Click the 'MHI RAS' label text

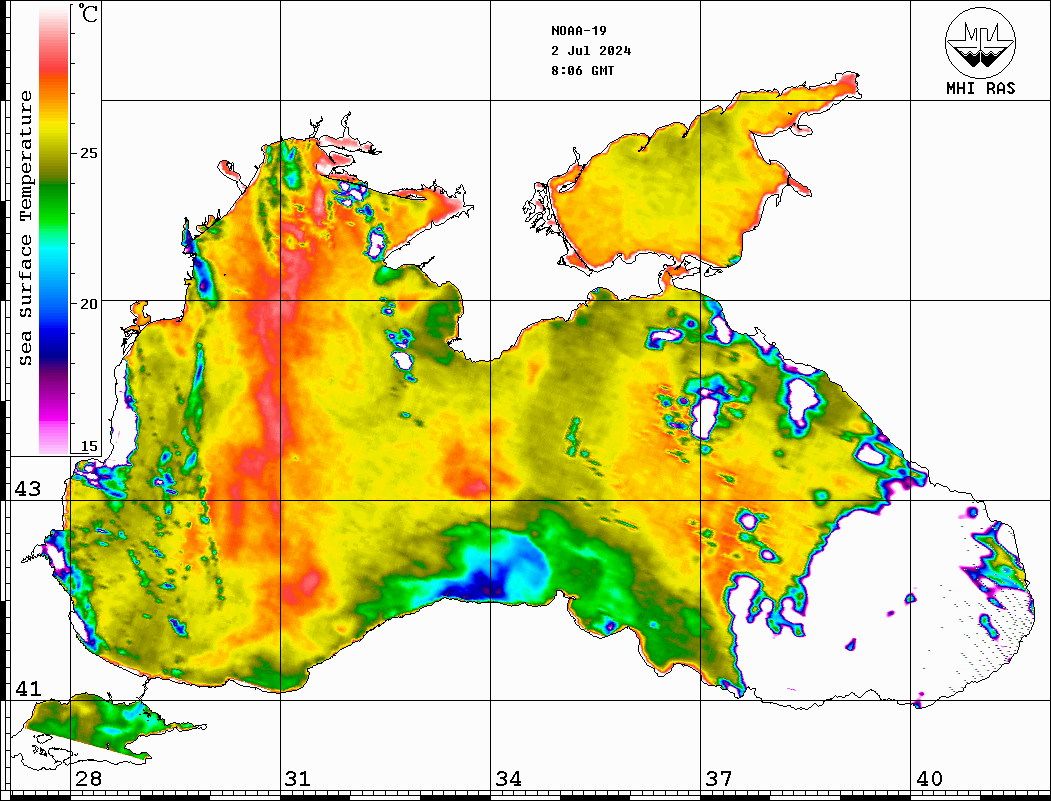pyautogui.click(x=981, y=88)
